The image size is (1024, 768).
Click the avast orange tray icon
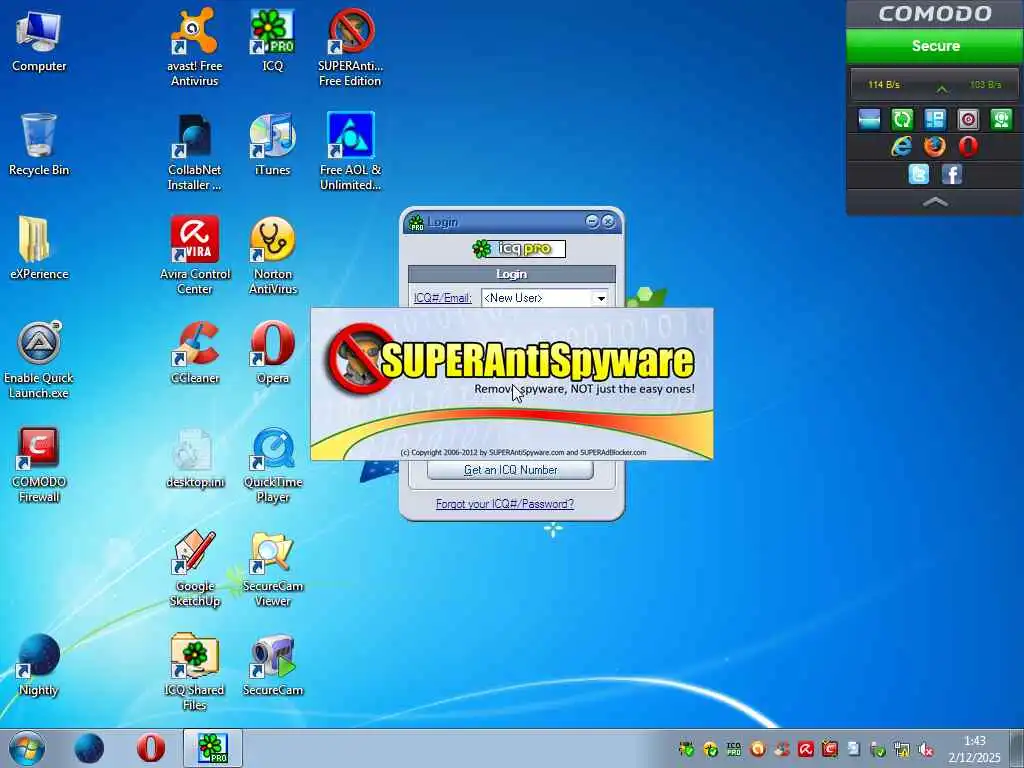click(x=758, y=749)
